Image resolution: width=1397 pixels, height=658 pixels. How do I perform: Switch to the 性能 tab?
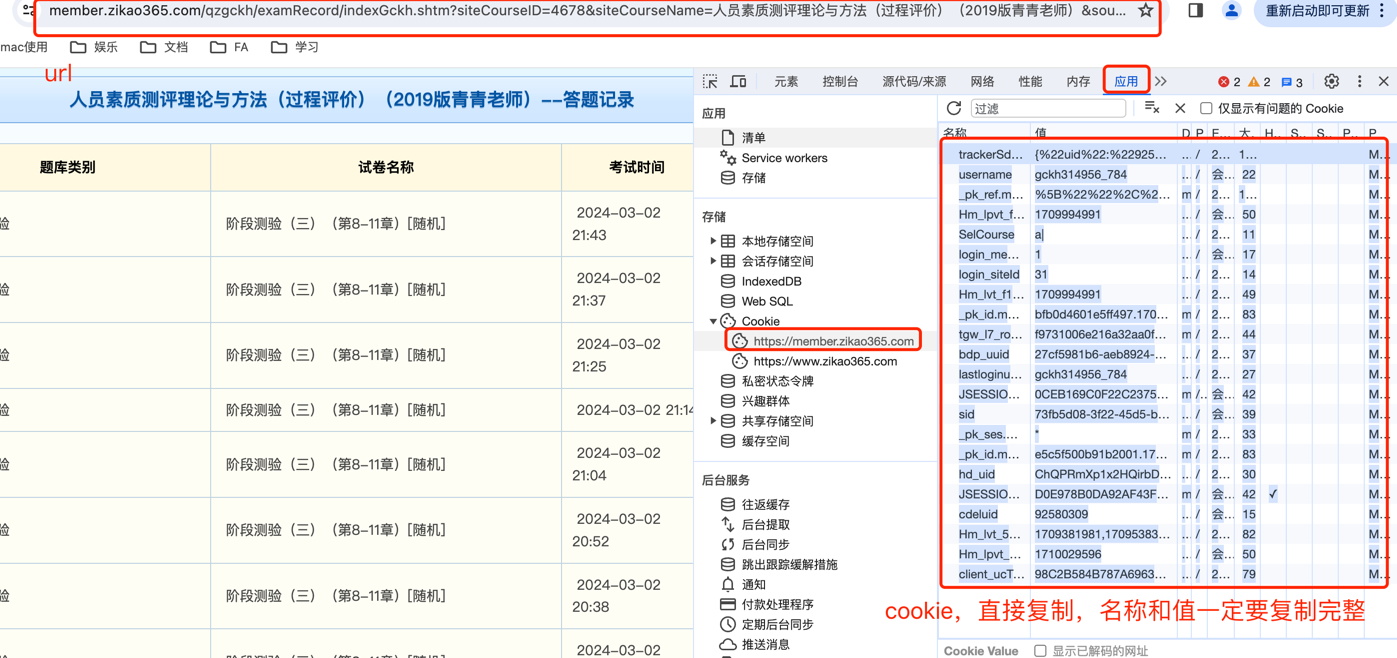pyautogui.click(x=1030, y=82)
